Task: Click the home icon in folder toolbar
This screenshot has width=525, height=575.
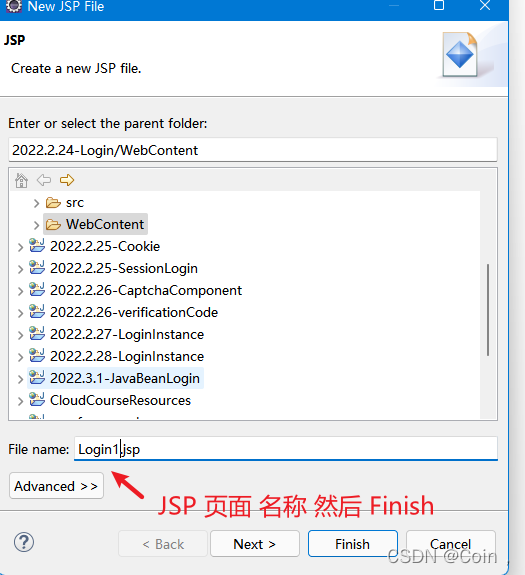Action: click(x=21, y=180)
